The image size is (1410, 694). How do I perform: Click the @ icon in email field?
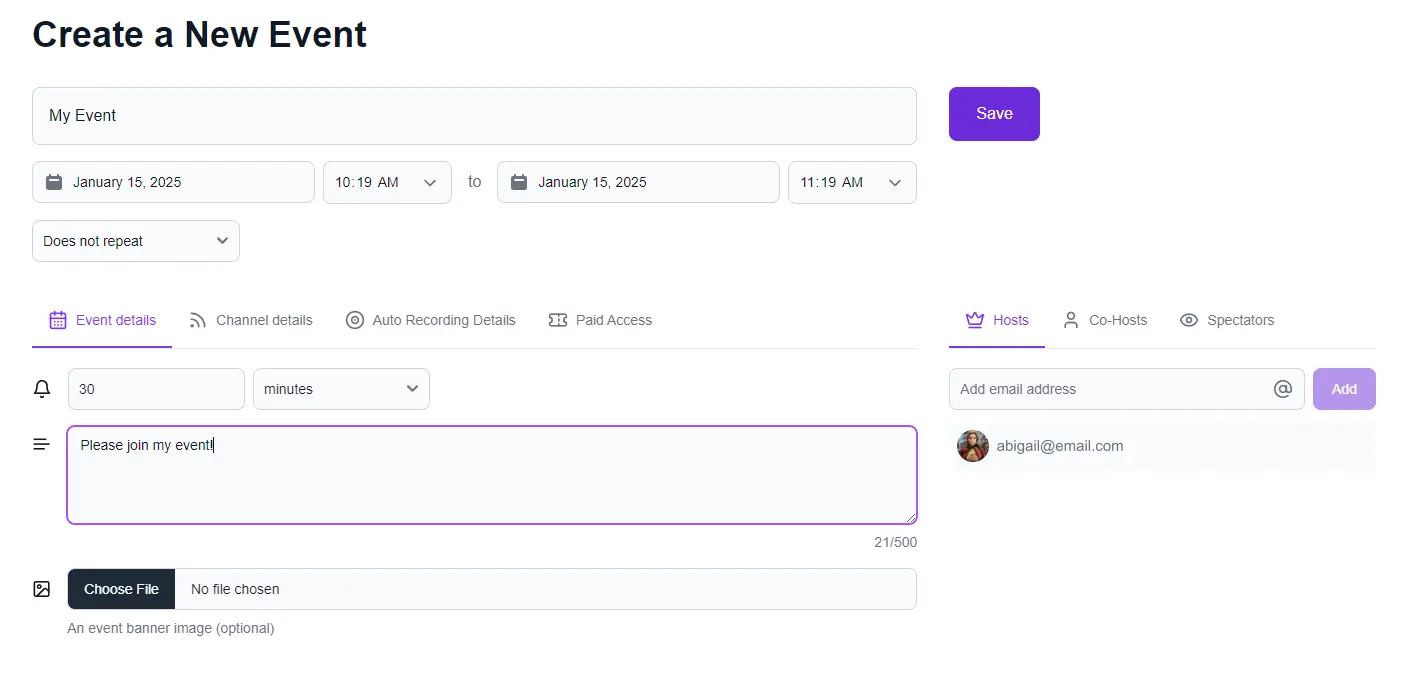(1283, 389)
